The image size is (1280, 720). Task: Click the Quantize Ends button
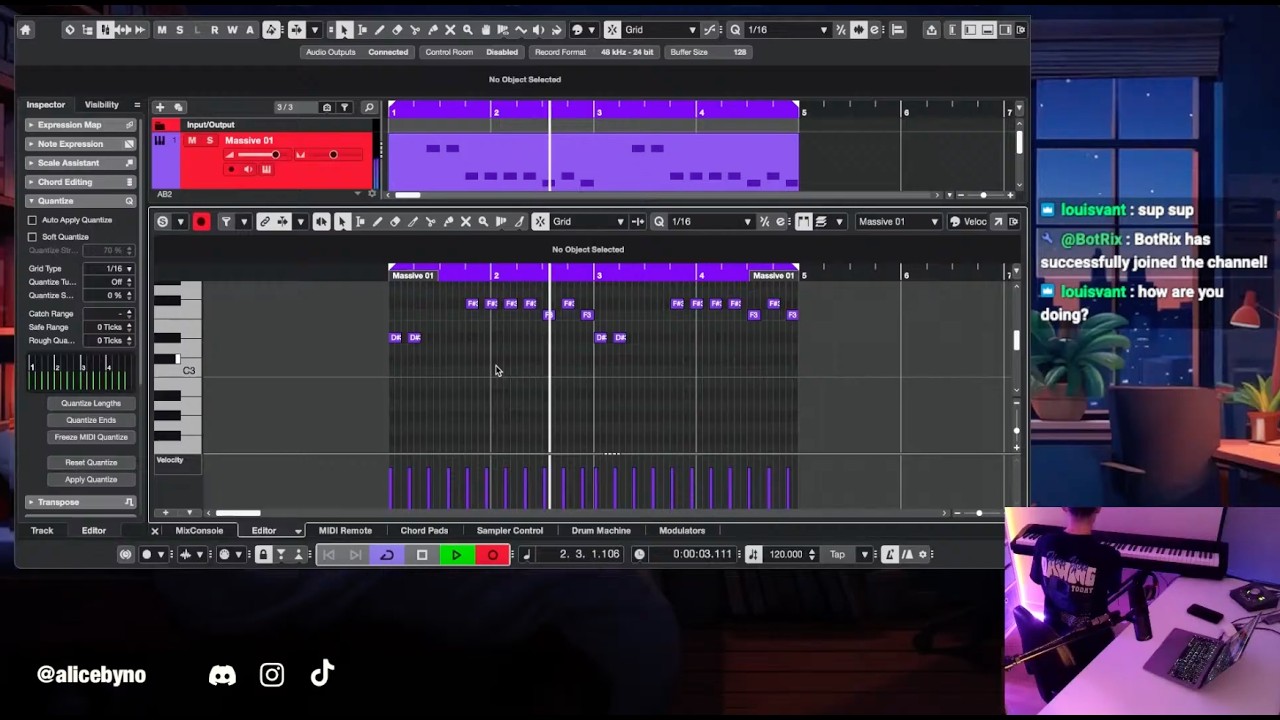(91, 420)
